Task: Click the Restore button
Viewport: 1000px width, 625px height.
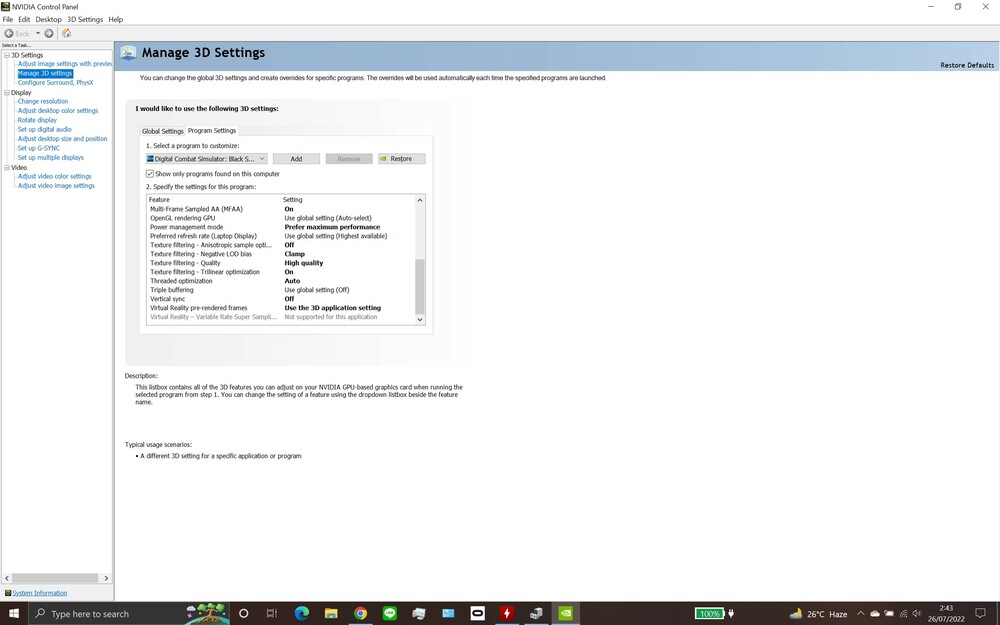Action: point(401,159)
